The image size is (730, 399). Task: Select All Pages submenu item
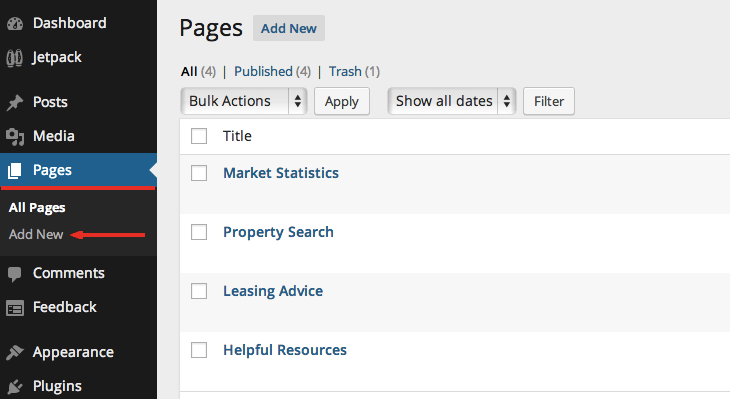click(x=37, y=208)
